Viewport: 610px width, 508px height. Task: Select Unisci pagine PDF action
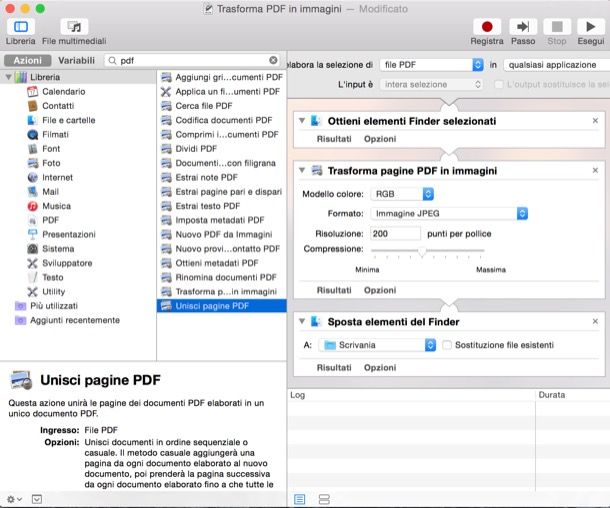pyautogui.click(x=222, y=306)
